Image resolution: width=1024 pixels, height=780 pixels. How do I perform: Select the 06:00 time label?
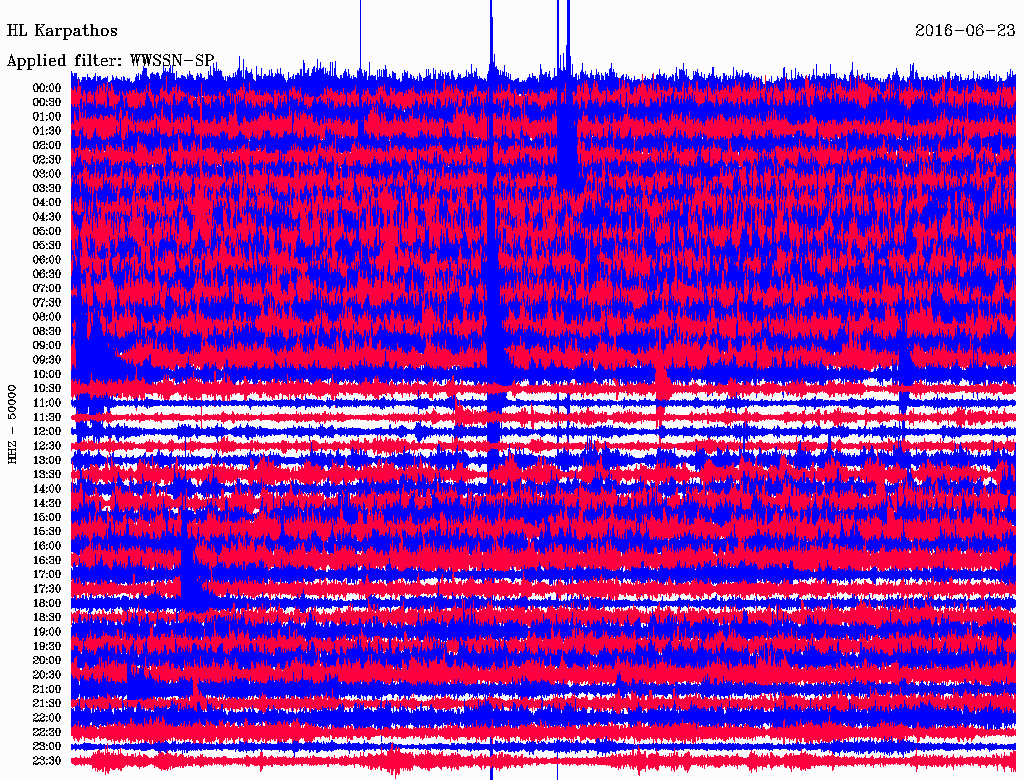47,259
